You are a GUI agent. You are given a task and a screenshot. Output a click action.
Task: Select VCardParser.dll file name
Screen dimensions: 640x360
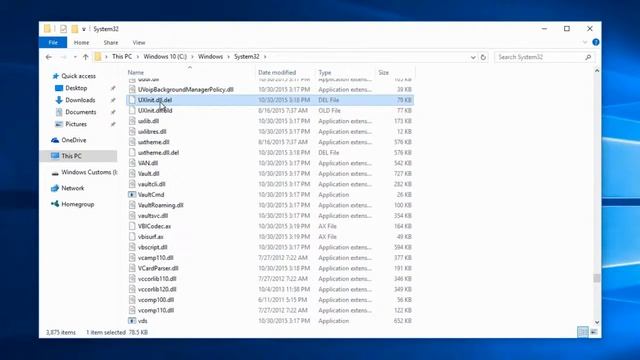[158, 269]
